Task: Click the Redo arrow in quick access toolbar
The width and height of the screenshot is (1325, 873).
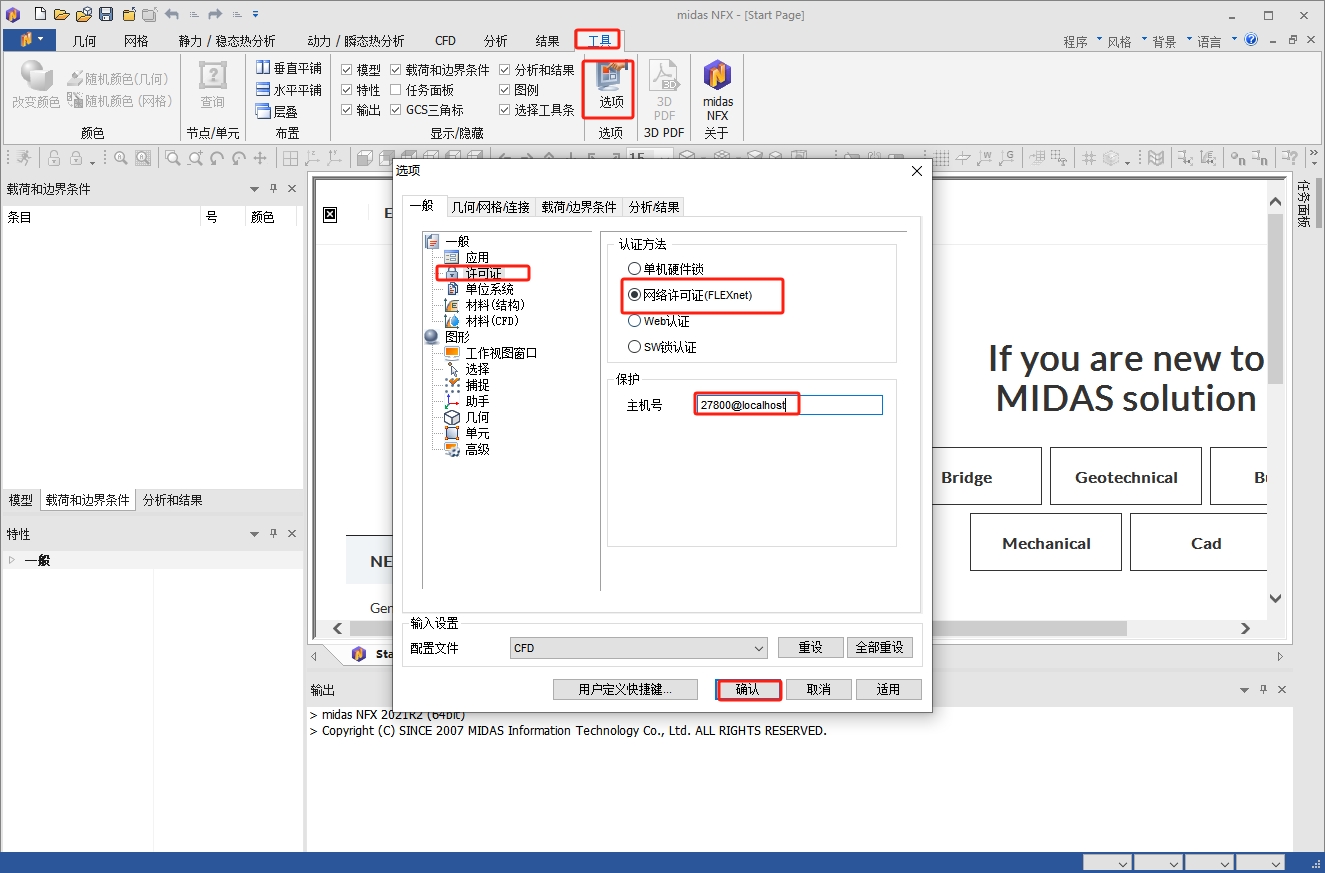Action: tap(214, 15)
